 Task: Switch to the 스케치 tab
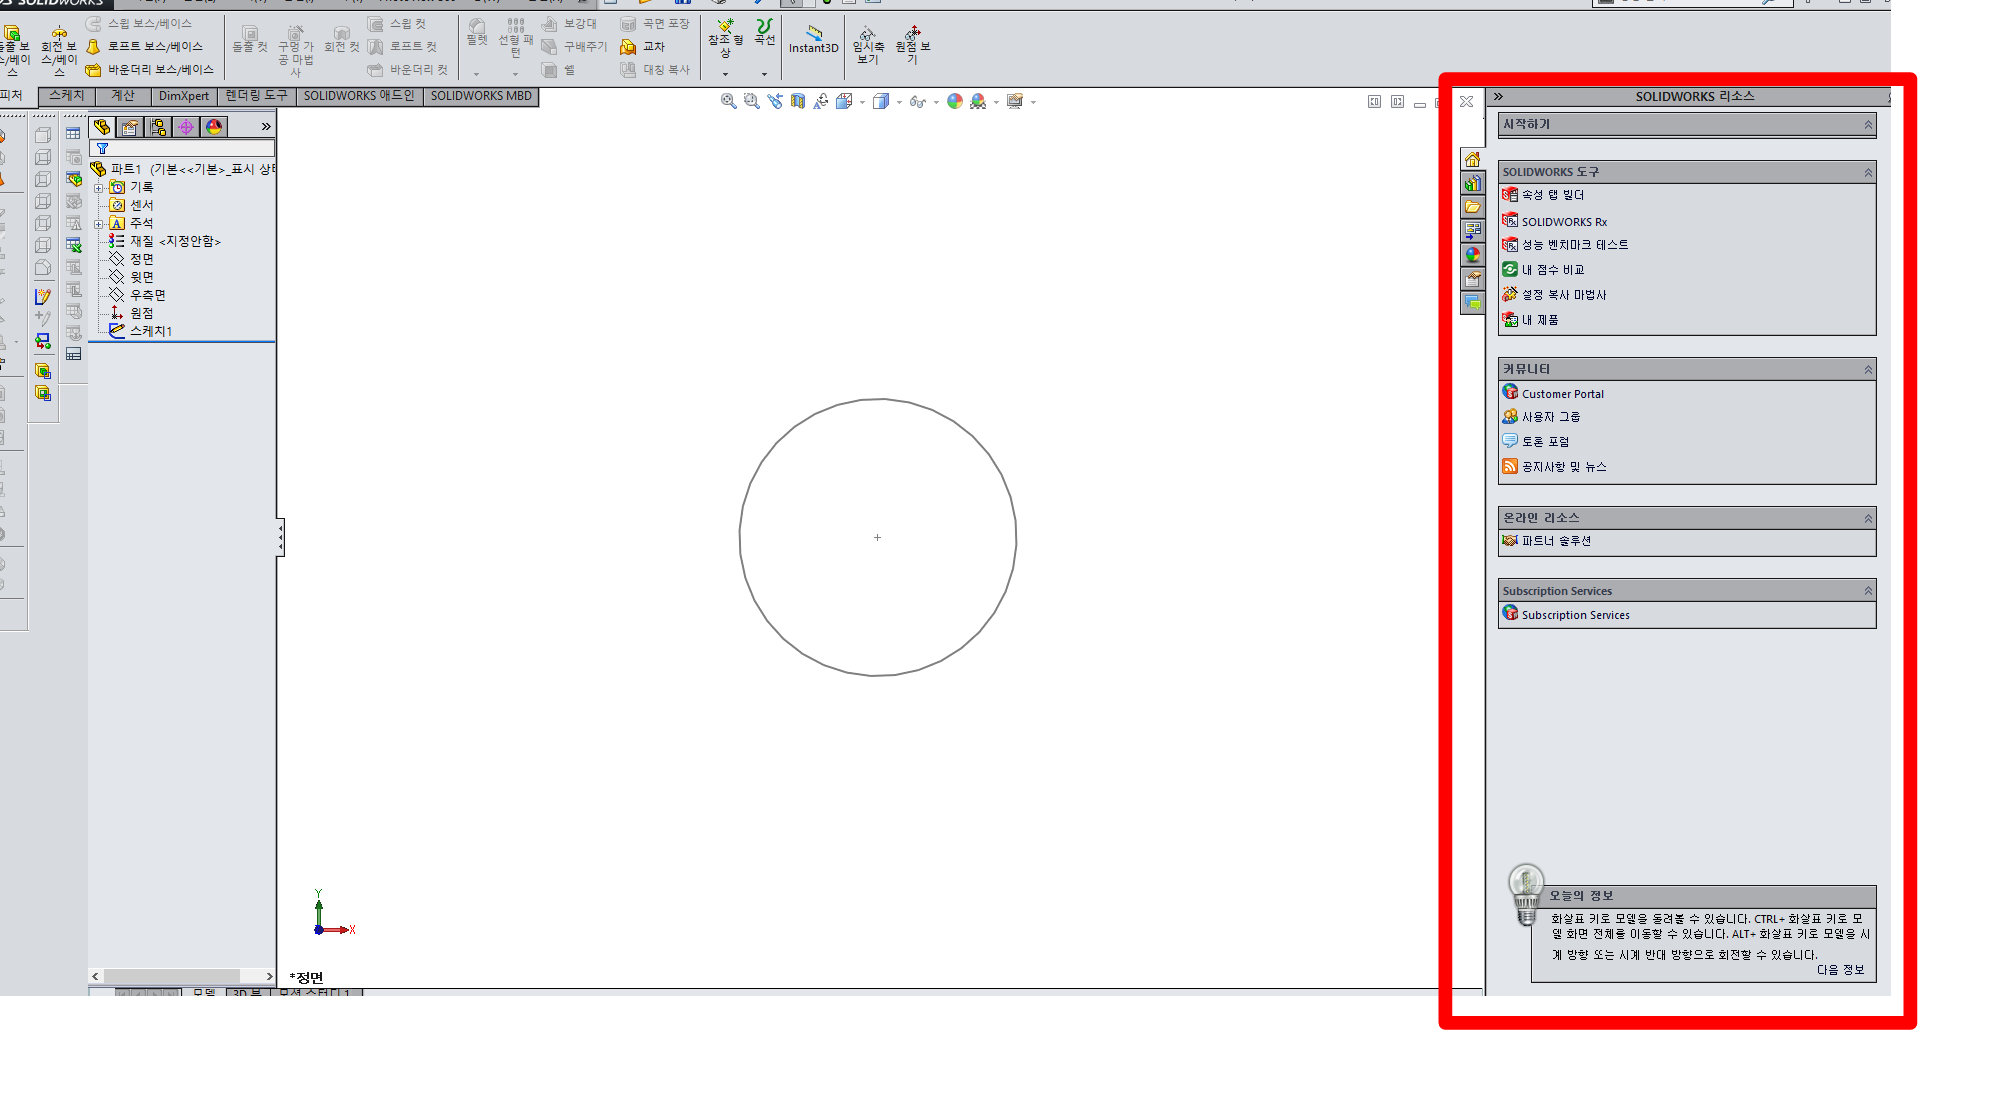click(x=67, y=96)
